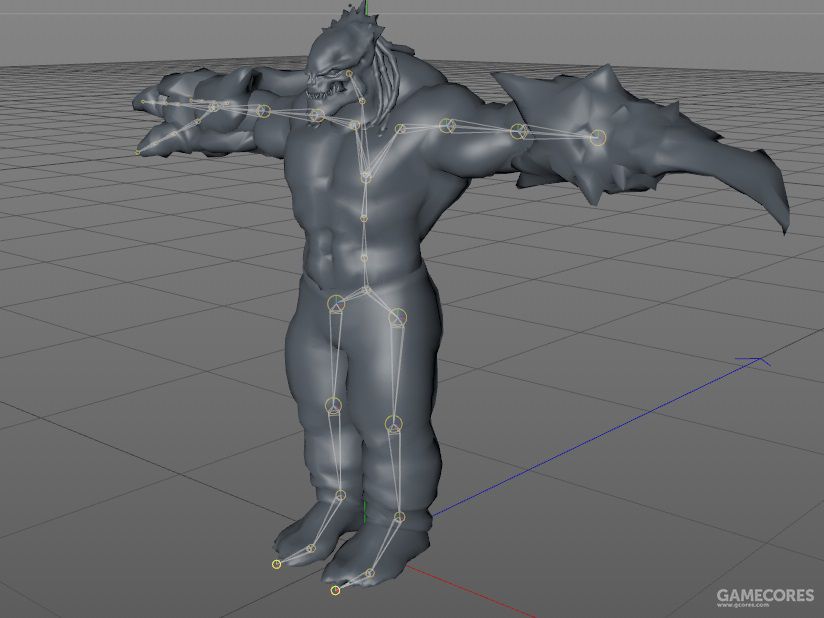Select the elbow joint of the clawed arm

coord(264,111)
